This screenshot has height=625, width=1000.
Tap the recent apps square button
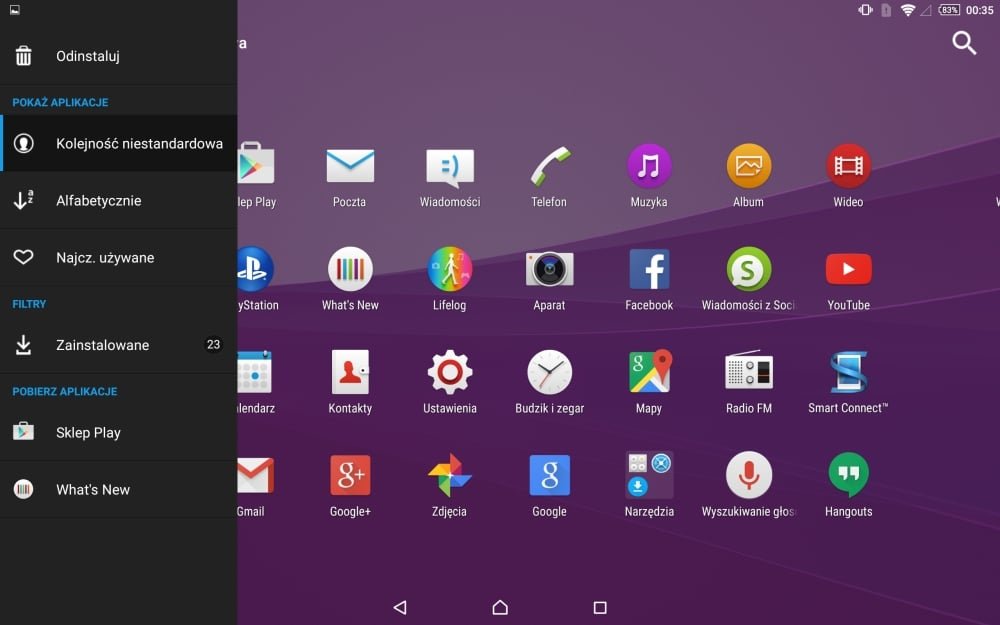click(600, 607)
